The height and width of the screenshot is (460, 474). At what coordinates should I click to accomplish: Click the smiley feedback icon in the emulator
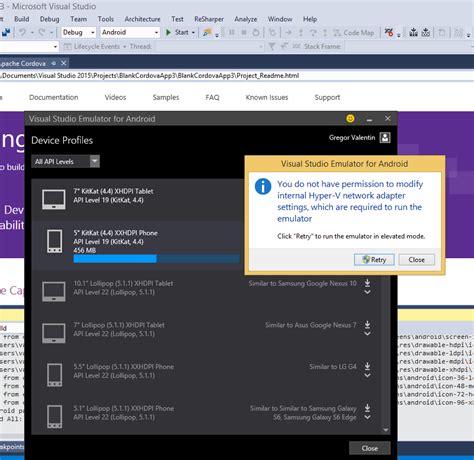(x=350, y=119)
